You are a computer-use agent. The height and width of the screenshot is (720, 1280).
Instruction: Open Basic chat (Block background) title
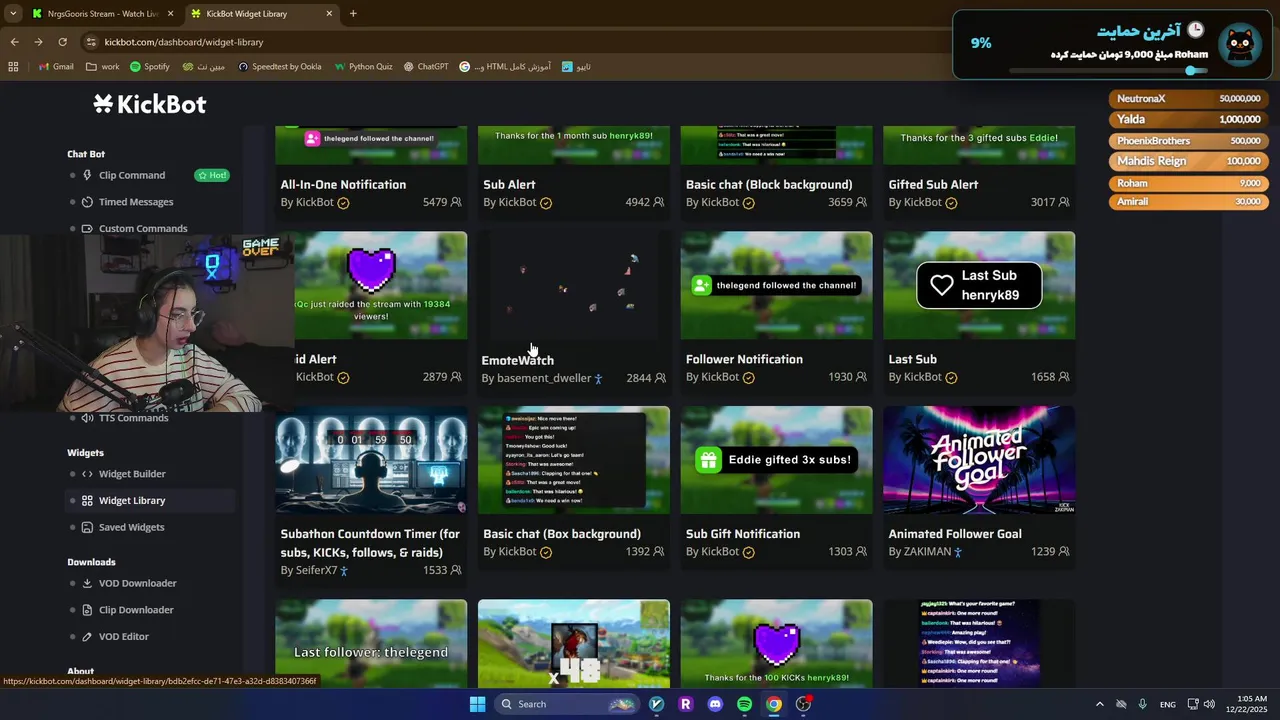point(769,184)
